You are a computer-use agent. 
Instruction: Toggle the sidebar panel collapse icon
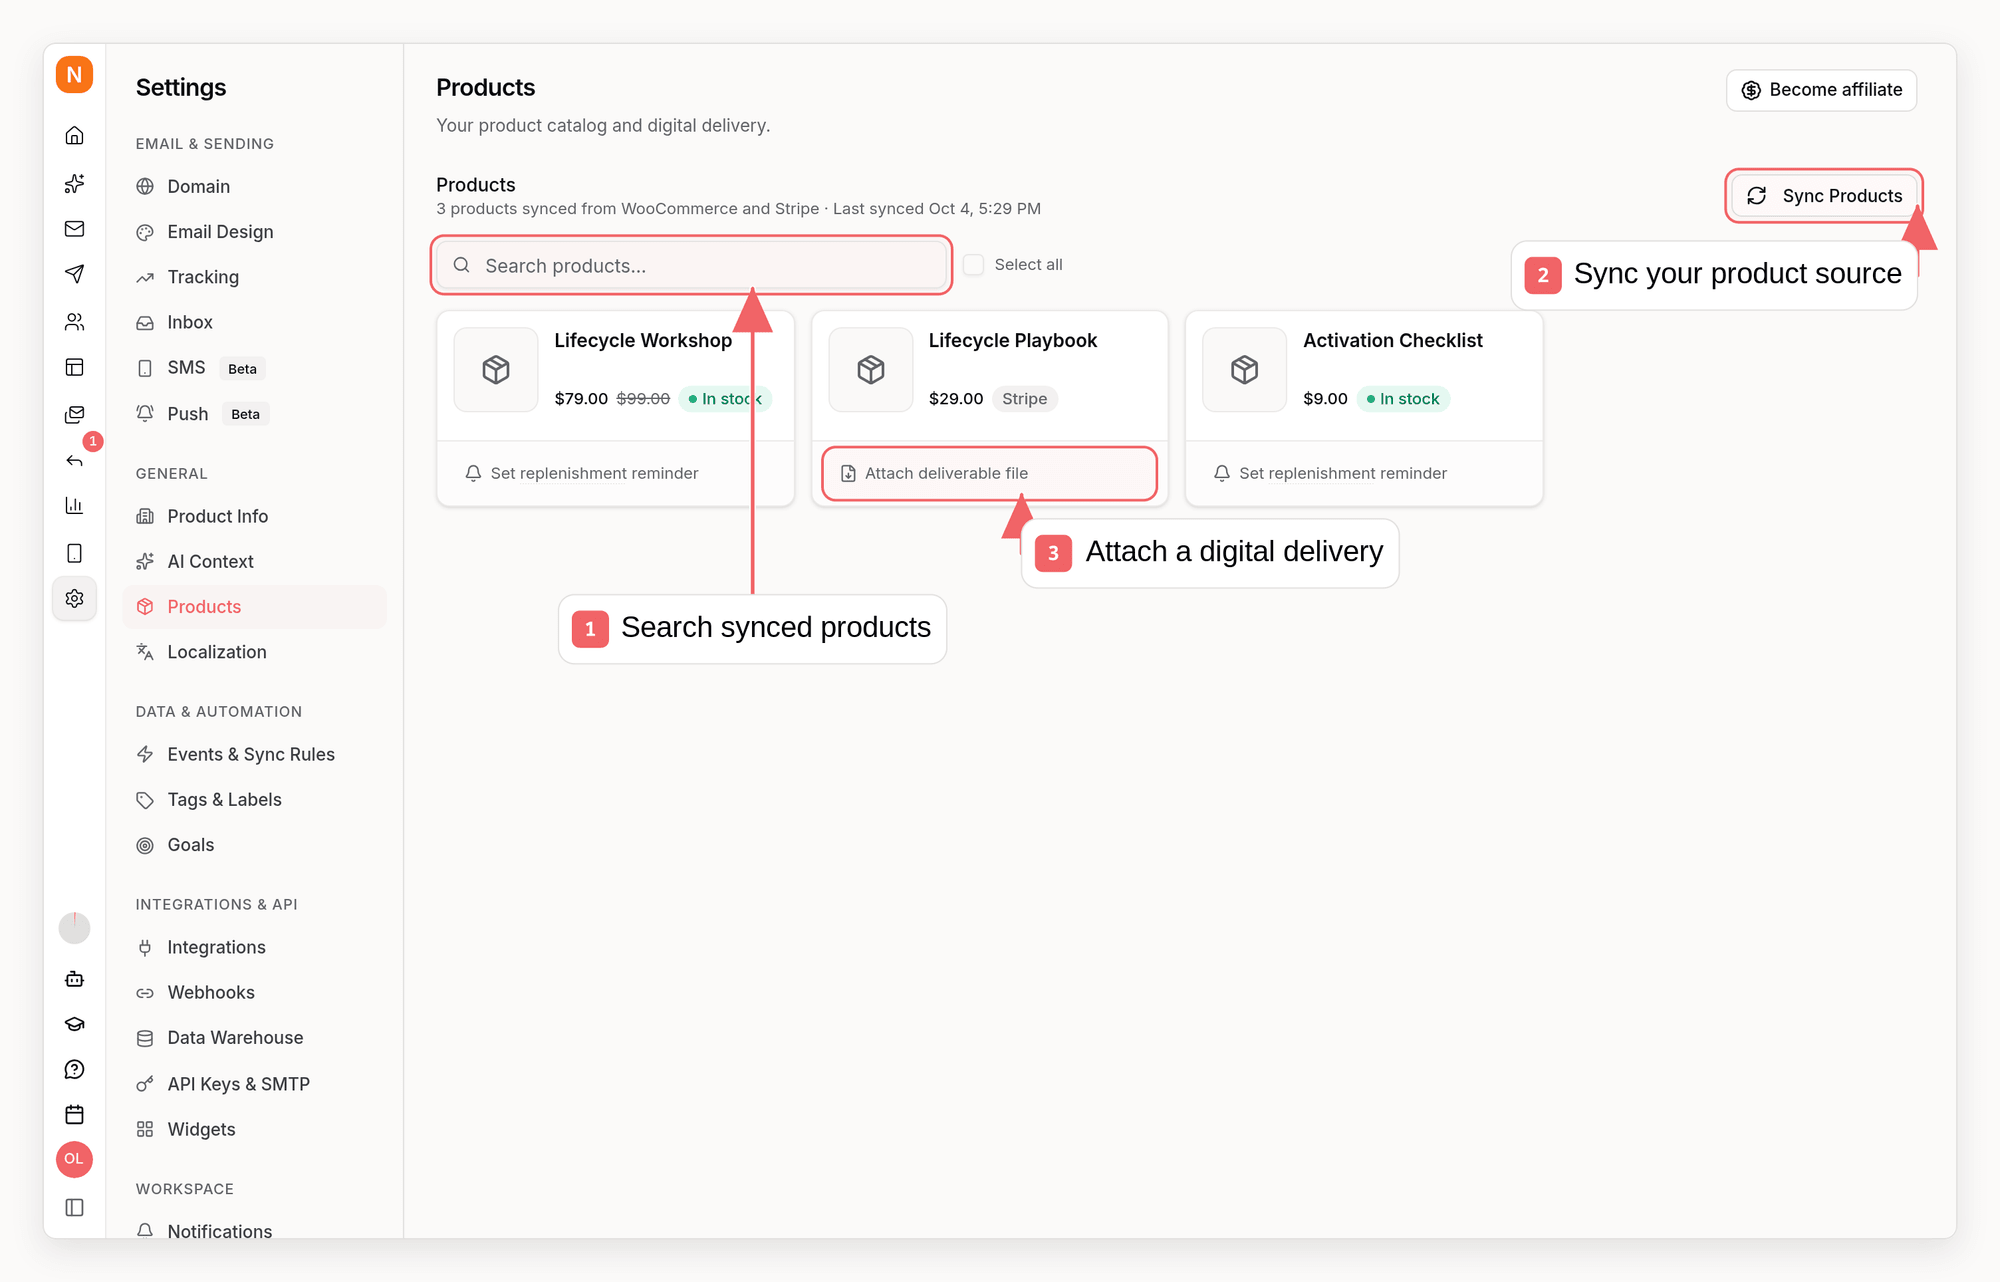click(x=74, y=1207)
